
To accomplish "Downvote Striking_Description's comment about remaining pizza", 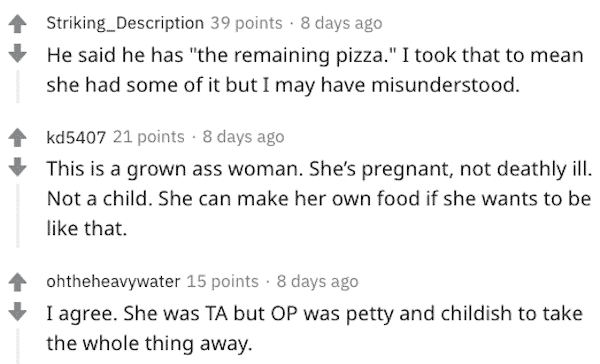I will [17, 53].
